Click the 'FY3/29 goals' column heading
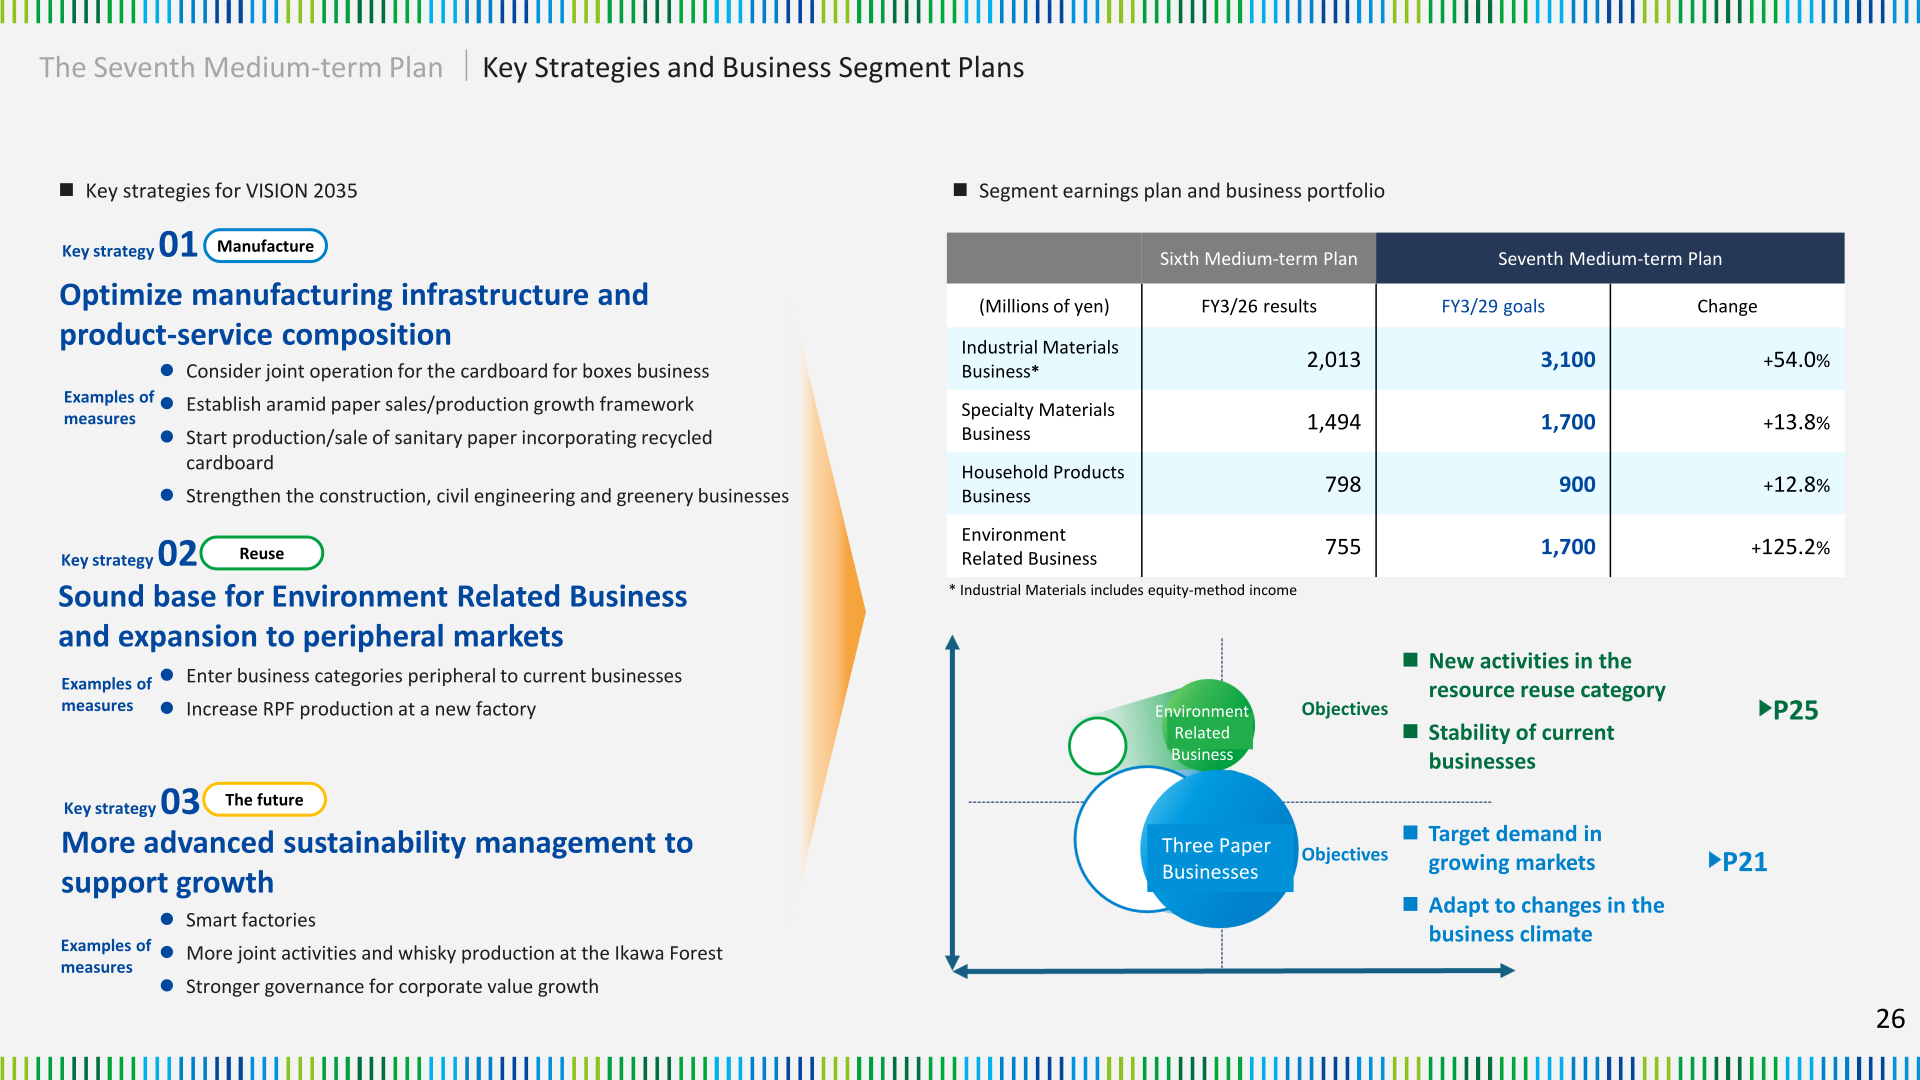 point(1492,306)
